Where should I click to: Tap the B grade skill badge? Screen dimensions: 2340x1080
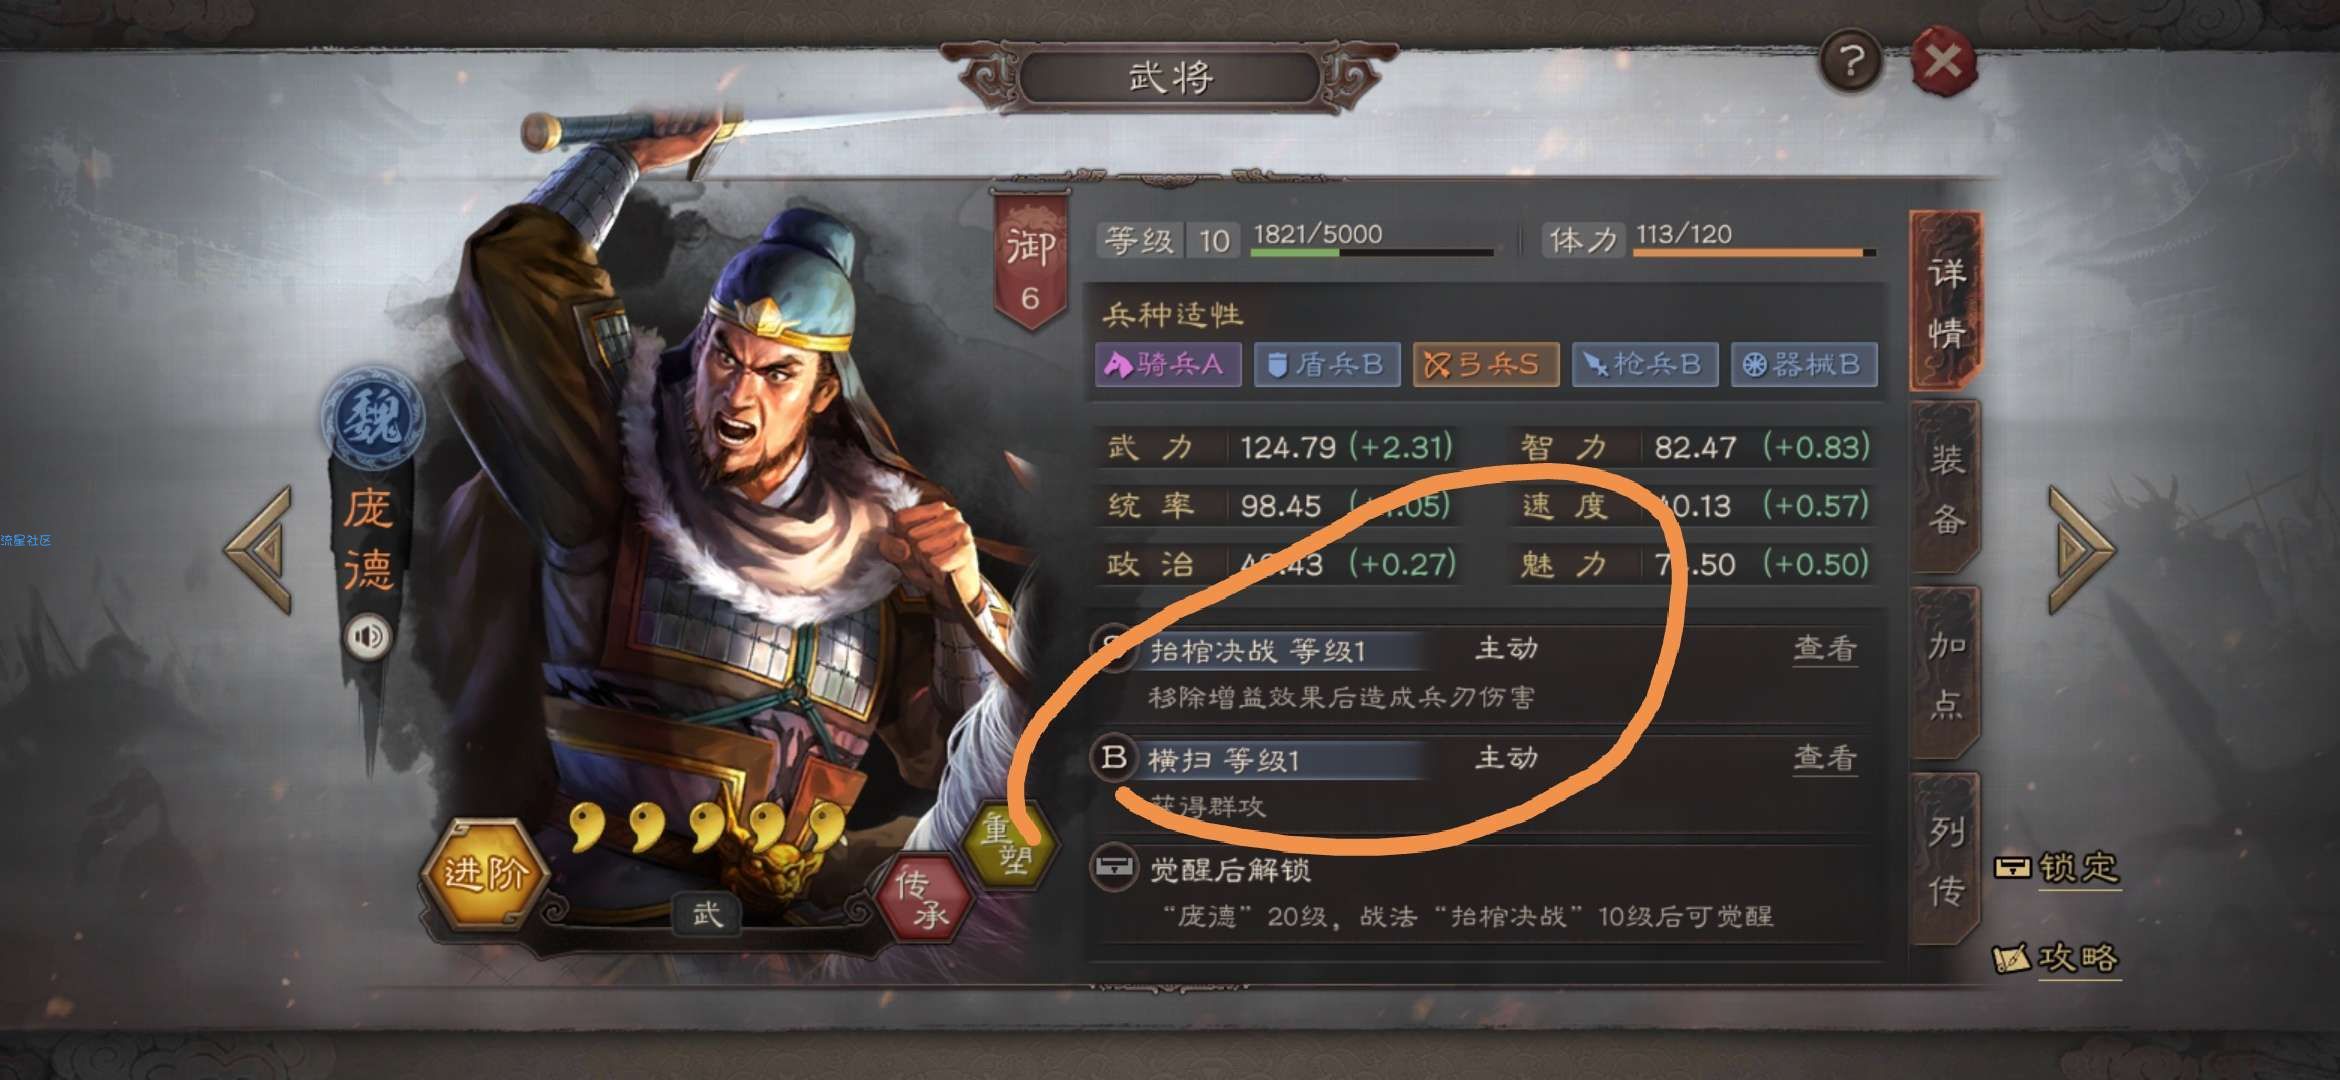coord(1114,757)
